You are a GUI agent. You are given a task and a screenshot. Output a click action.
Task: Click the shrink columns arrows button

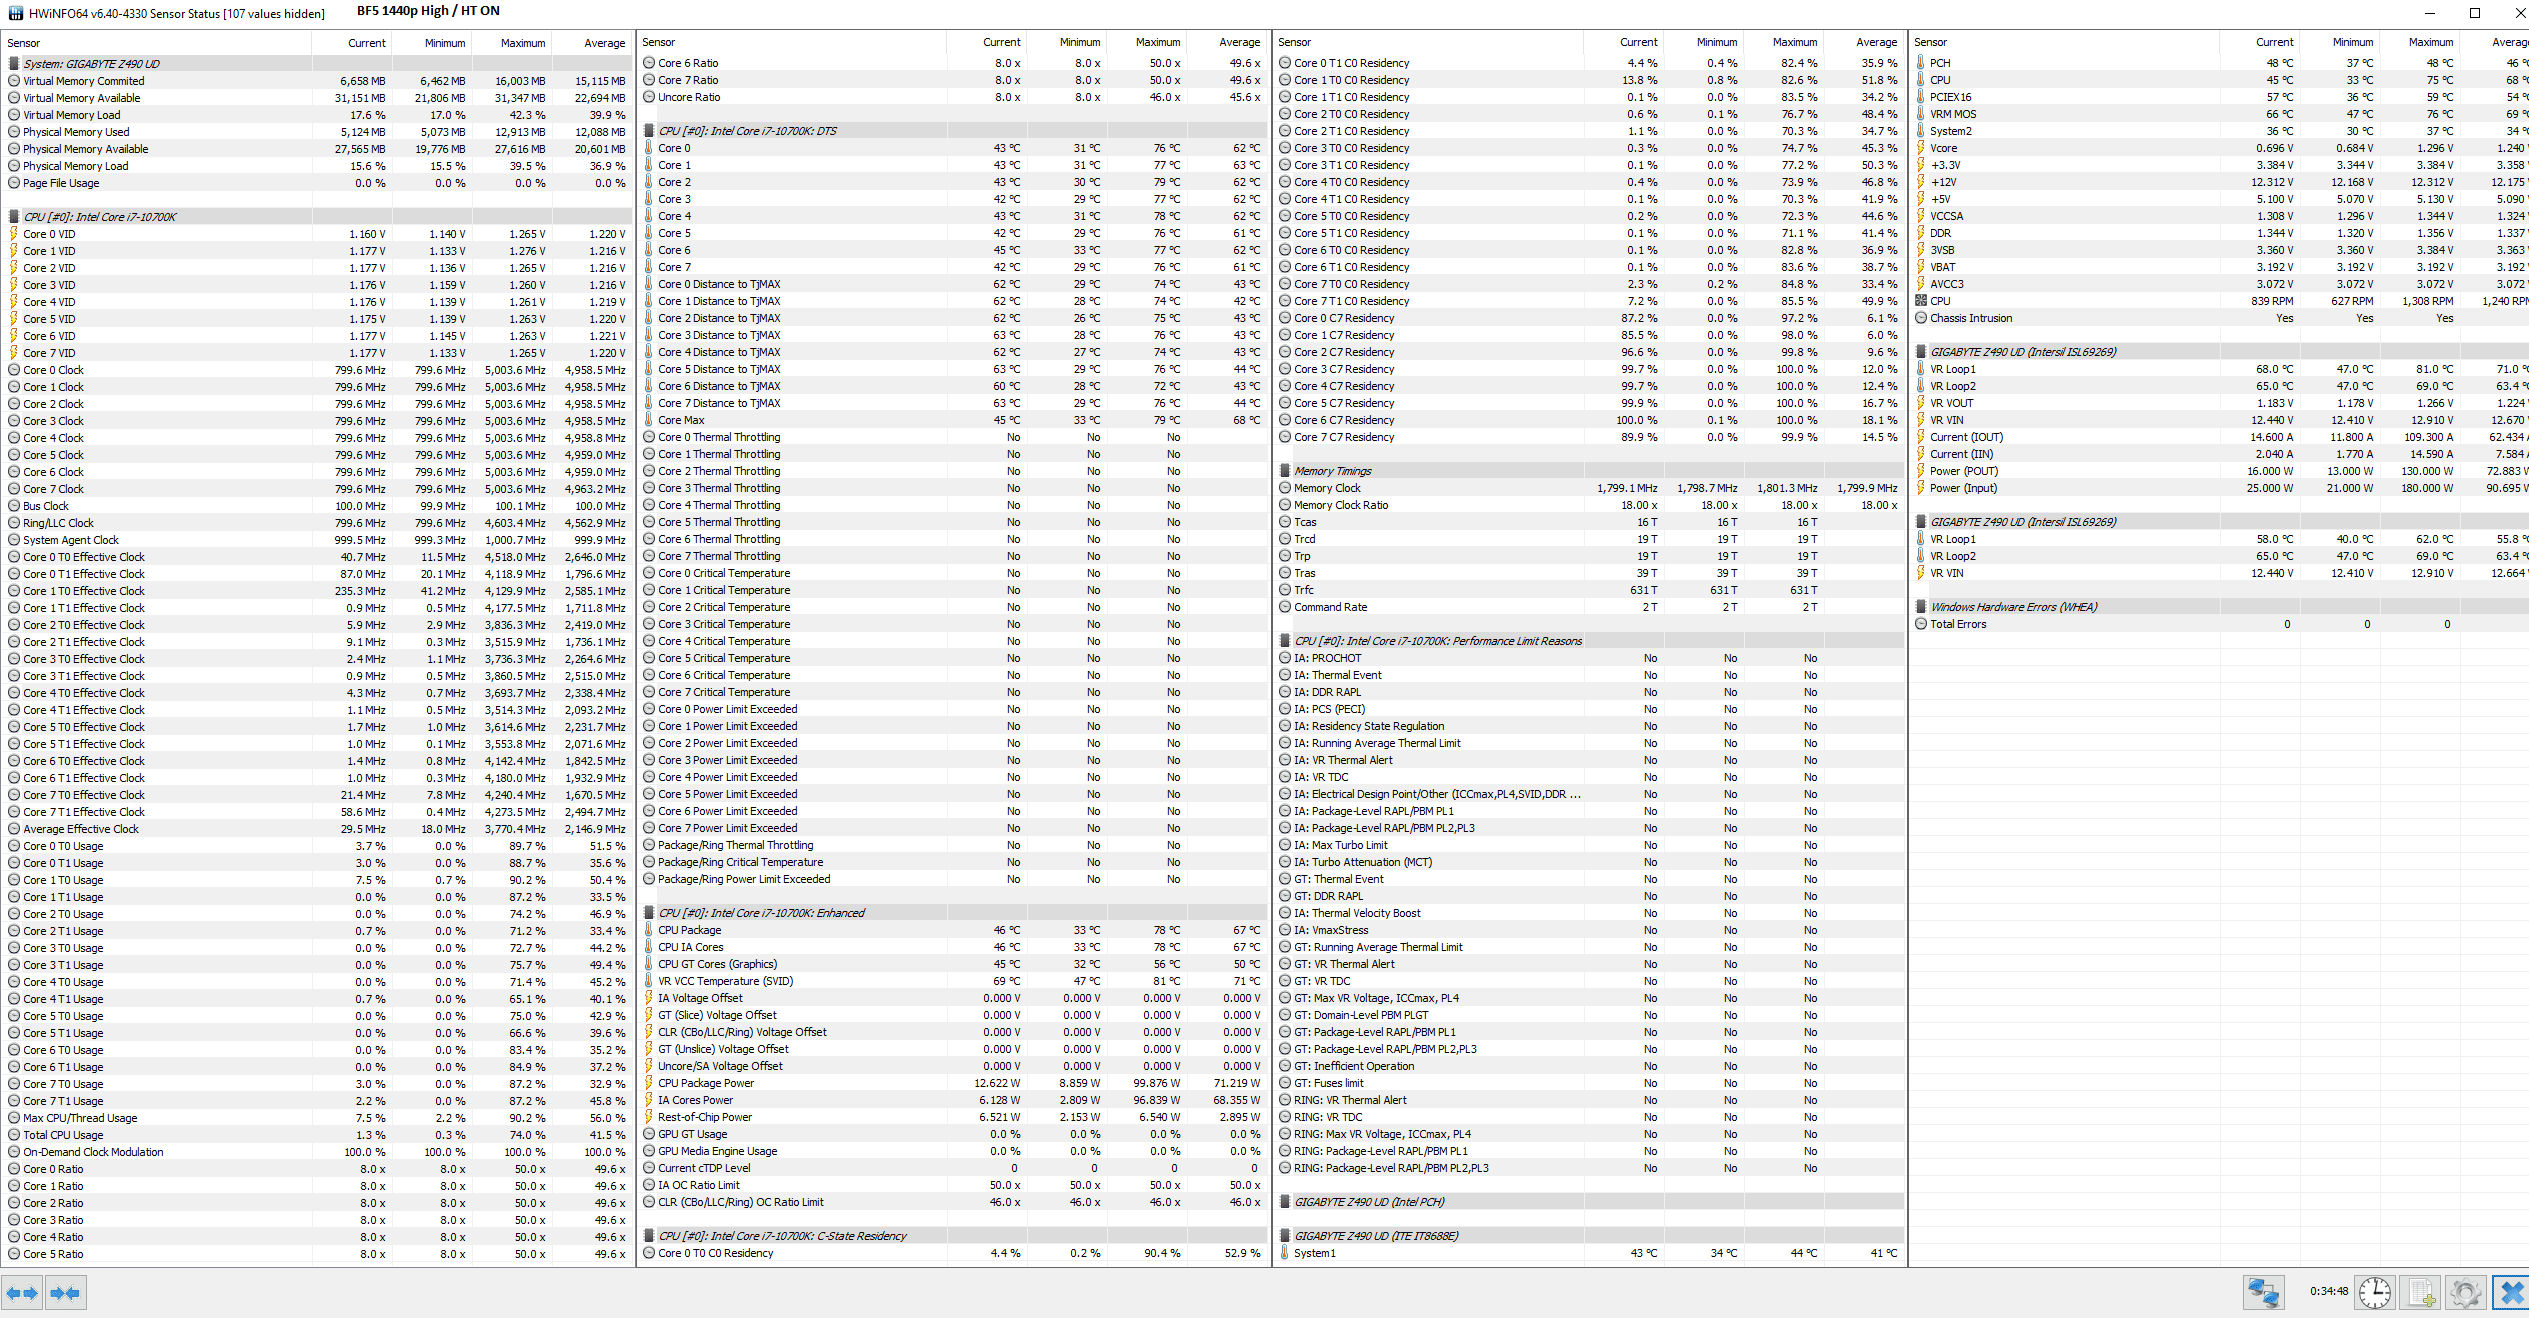coord(65,1293)
